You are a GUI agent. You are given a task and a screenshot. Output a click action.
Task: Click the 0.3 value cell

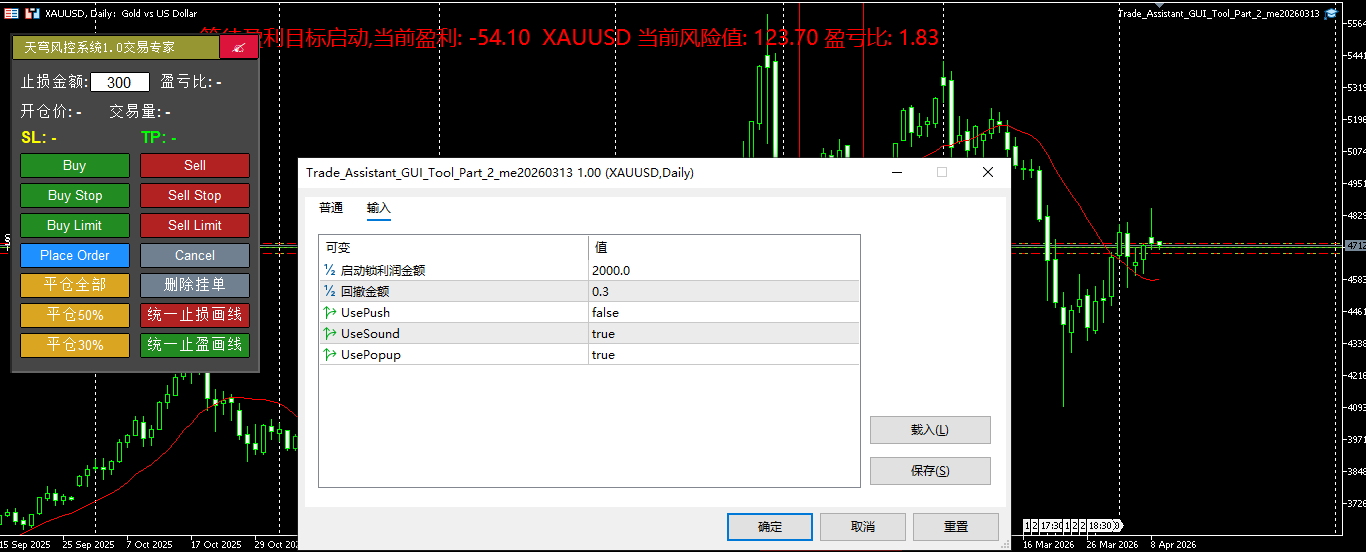point(724,291)
